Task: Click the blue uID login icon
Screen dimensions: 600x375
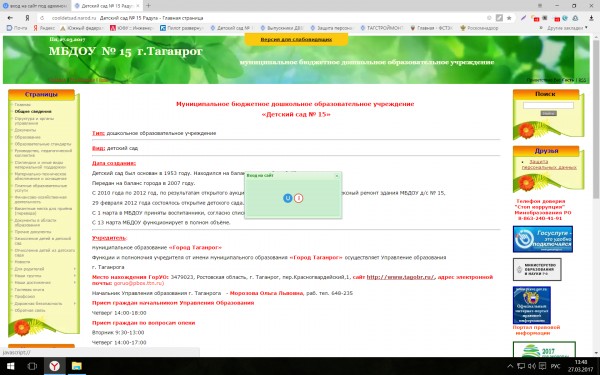Action: pyautogui.click(x=287, y=198)
